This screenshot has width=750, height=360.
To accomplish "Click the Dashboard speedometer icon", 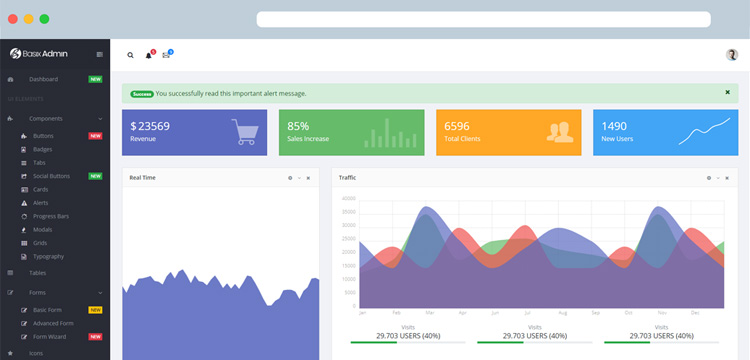I will point(11,79).
